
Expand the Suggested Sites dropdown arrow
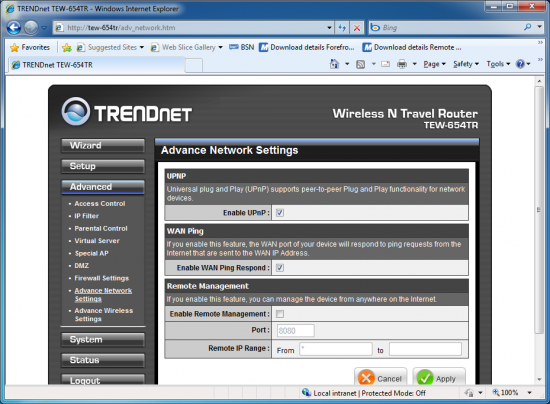pyautogui.click(x=142, y=47)
